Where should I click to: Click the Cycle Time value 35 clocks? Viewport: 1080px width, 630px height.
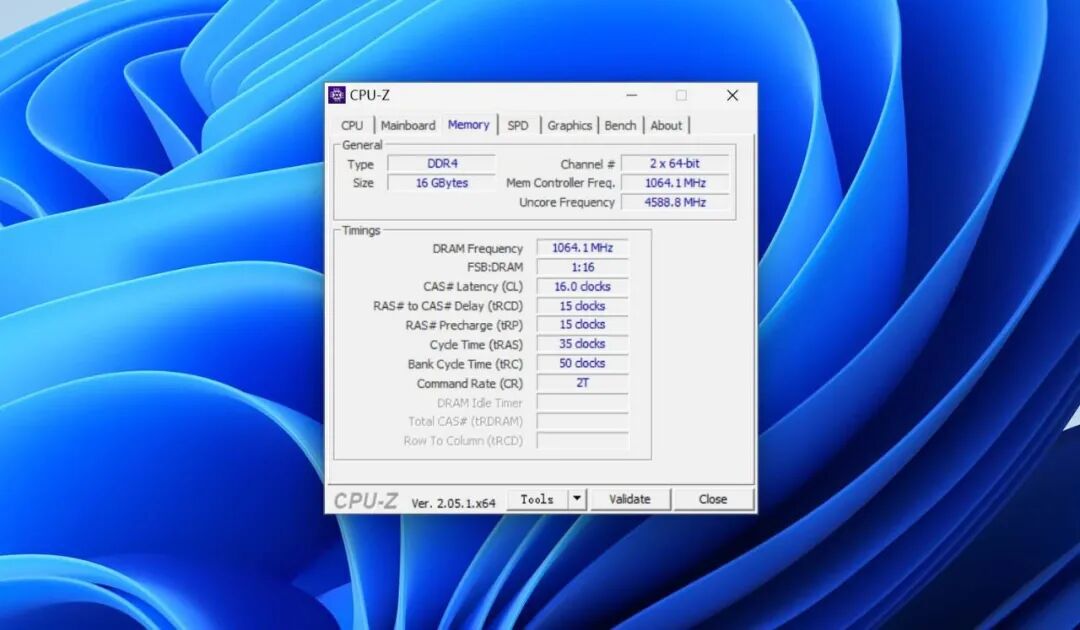point(582,344)
